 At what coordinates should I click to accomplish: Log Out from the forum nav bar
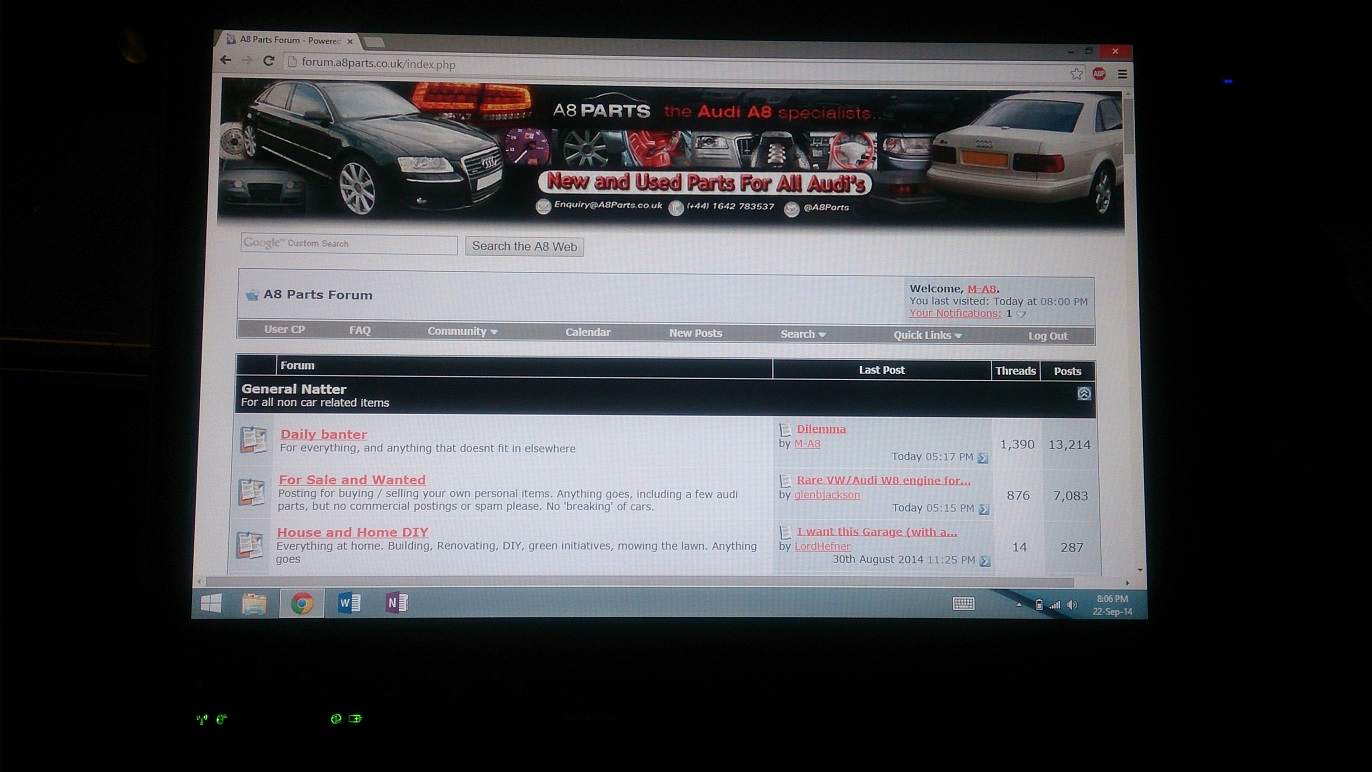(x=1048, y=336)
